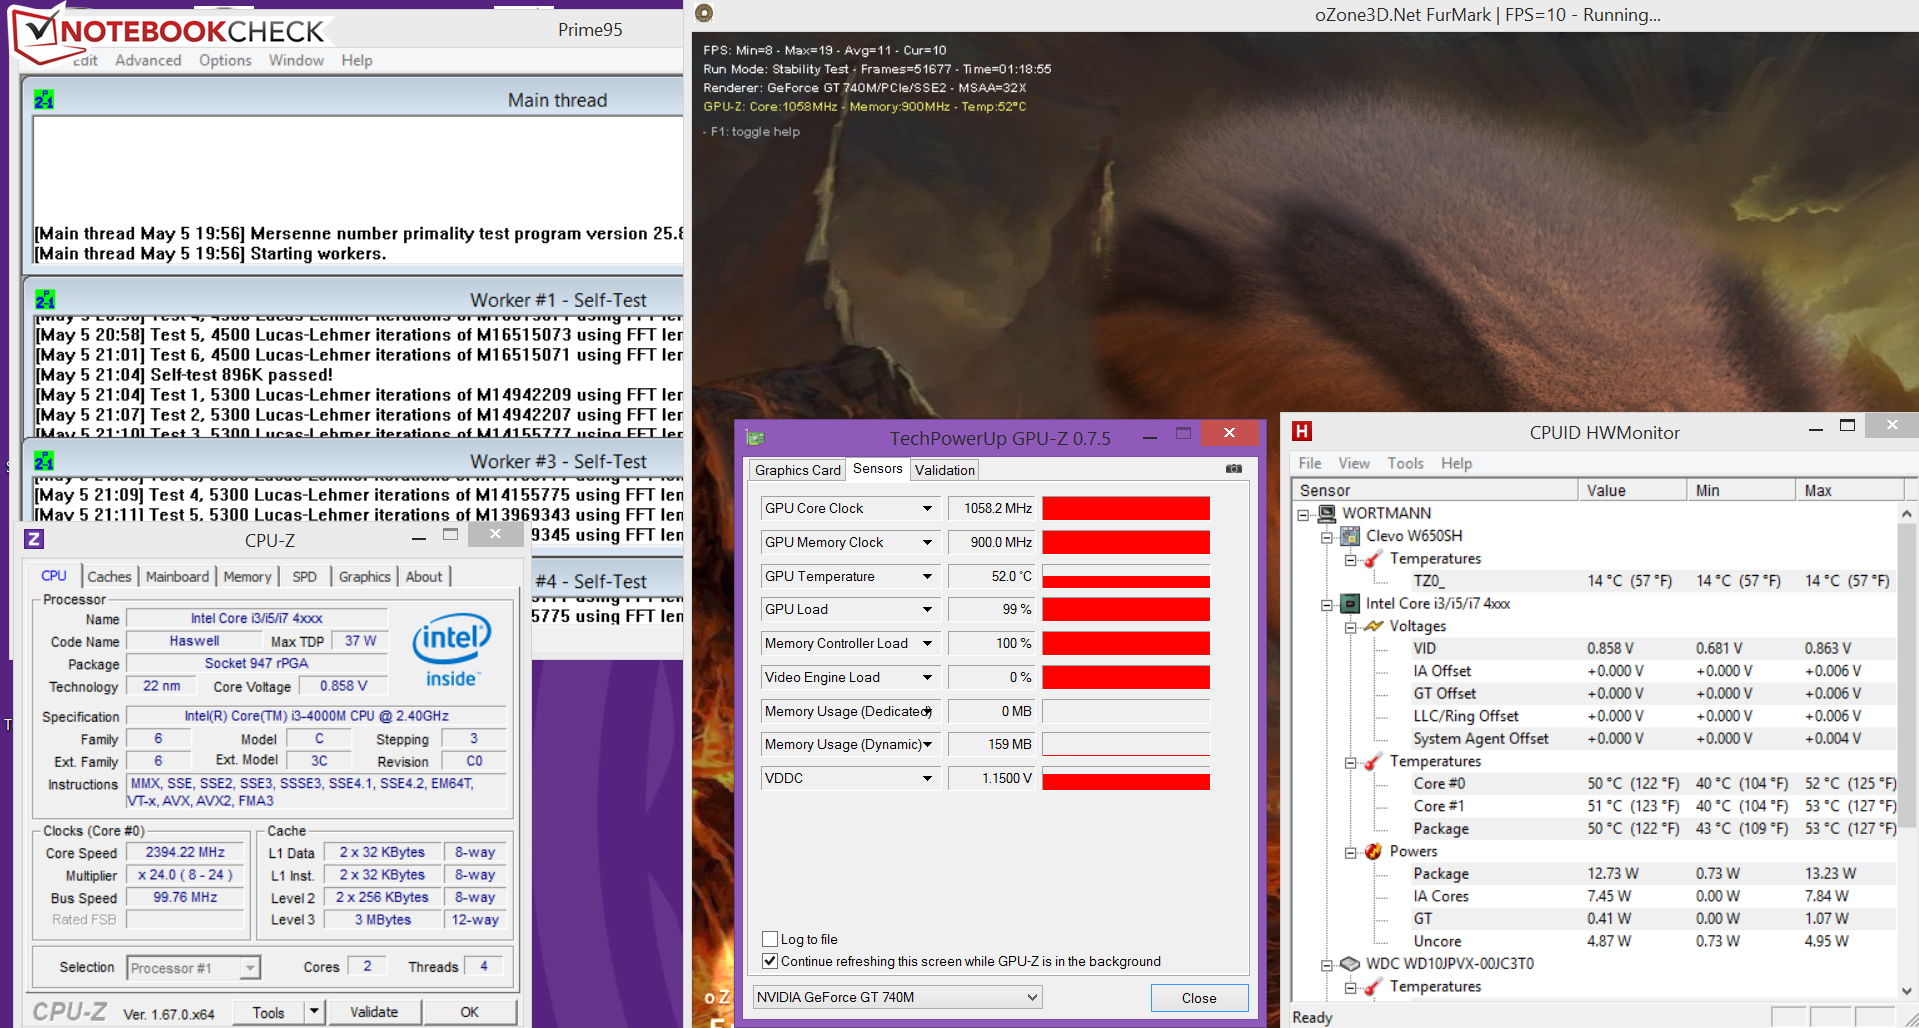The height and width of the screenshot is (1028, 1919).
Task: Click the GPU Core Clock red graph
Action: (x=1126, y=508)
